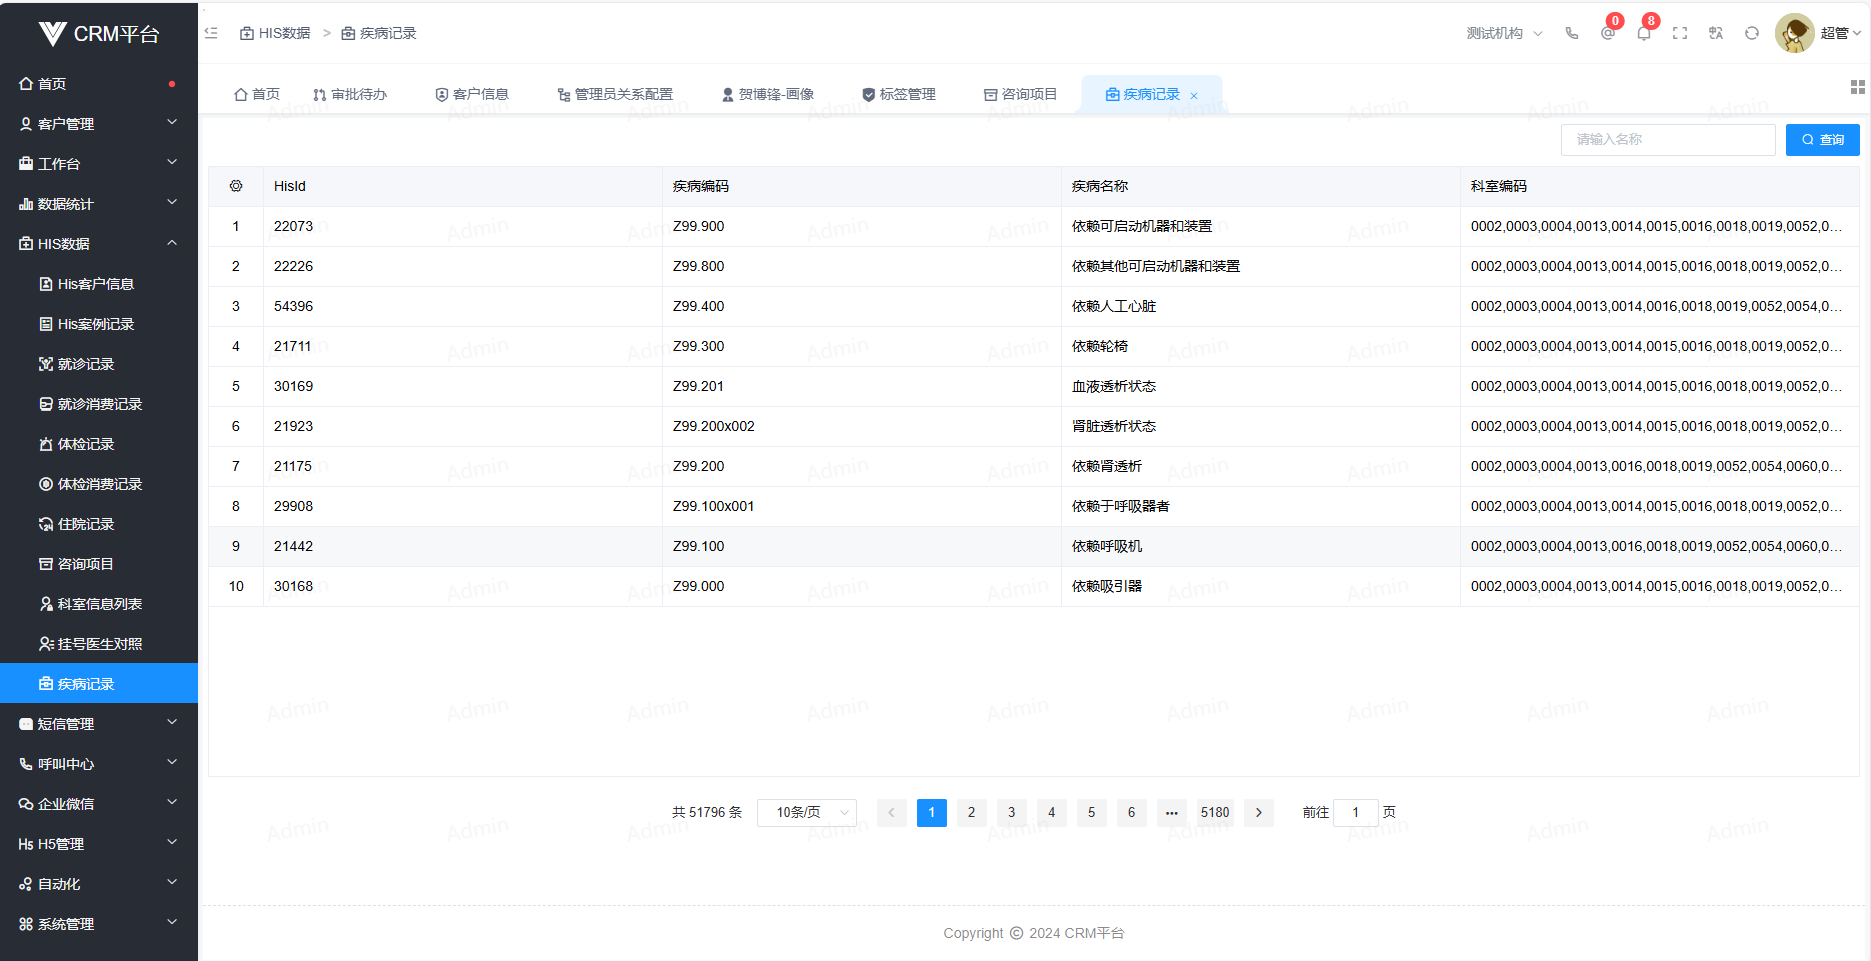Open the 超管 user dropdown

click(1841, 33)
